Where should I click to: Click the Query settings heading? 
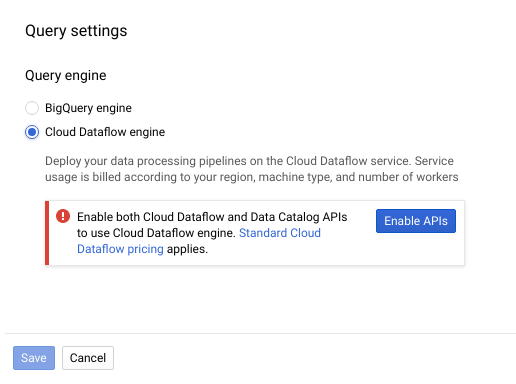[76, 31]
